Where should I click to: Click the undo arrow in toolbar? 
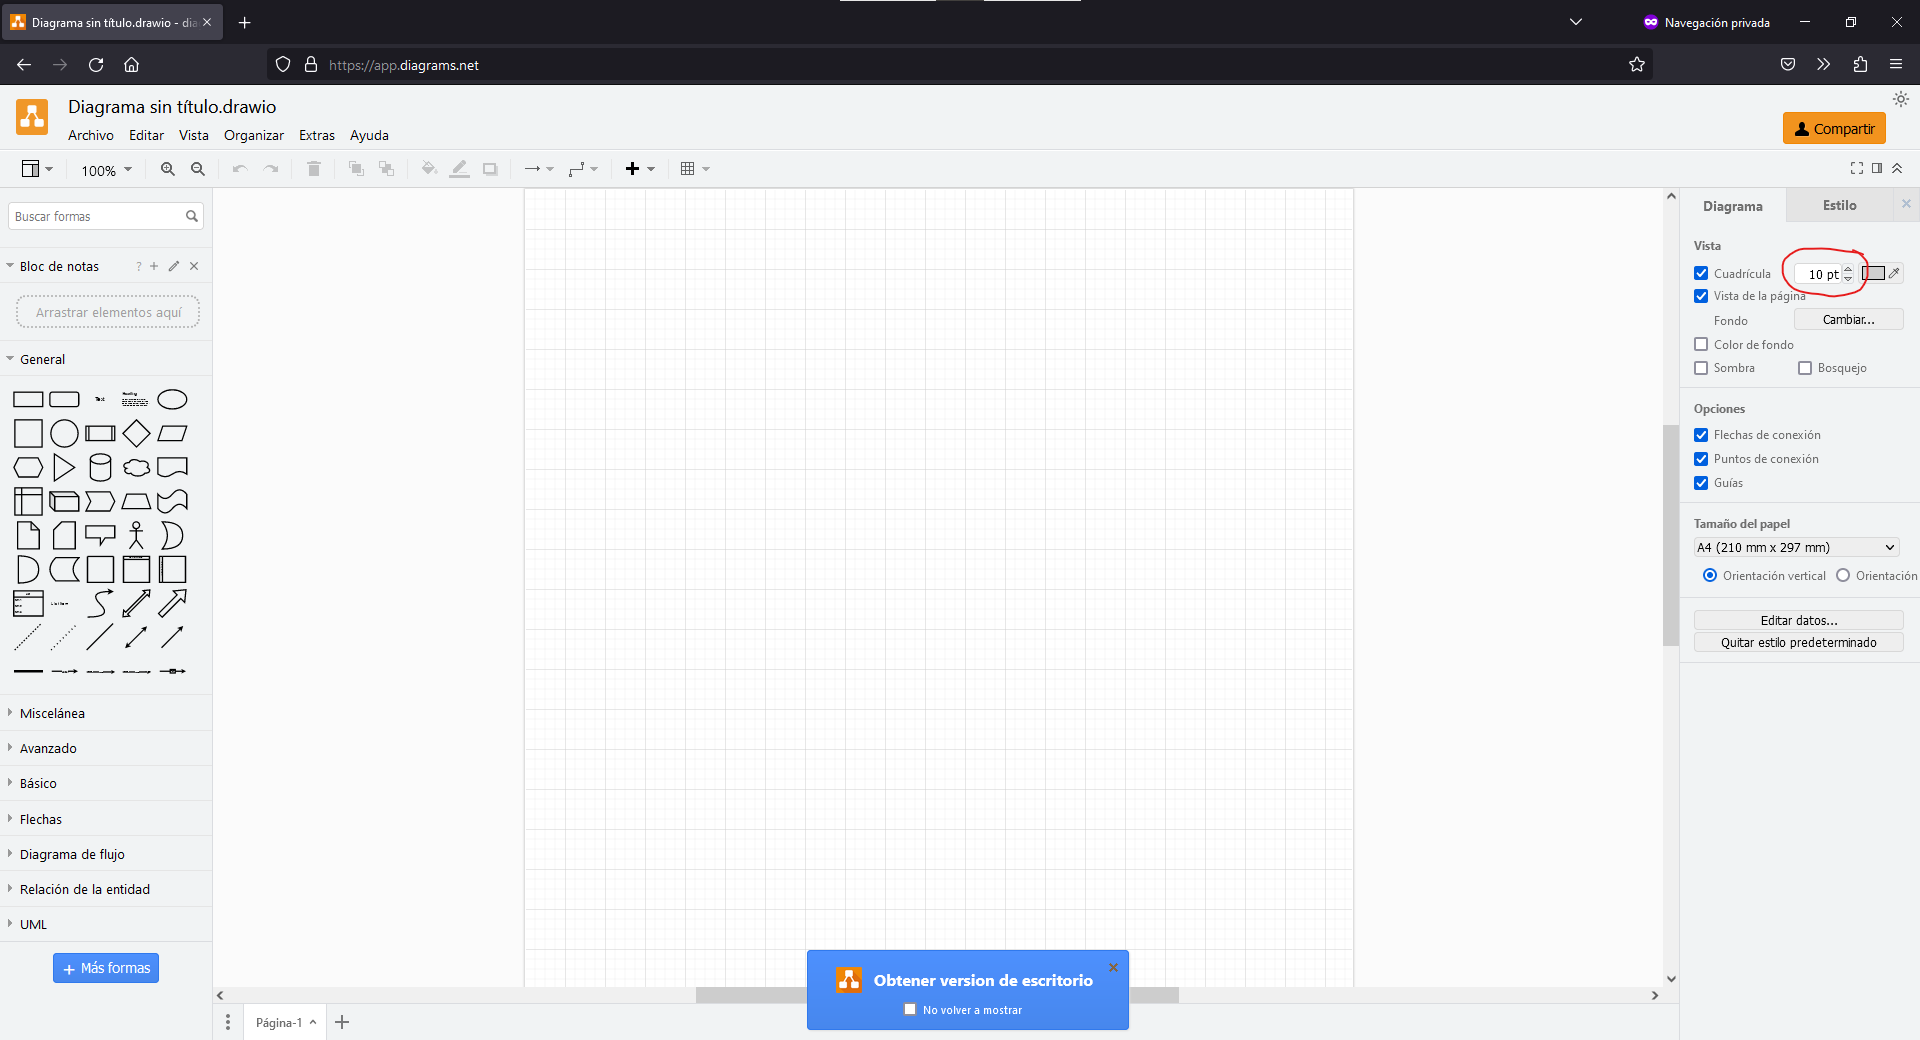point(240,169)
